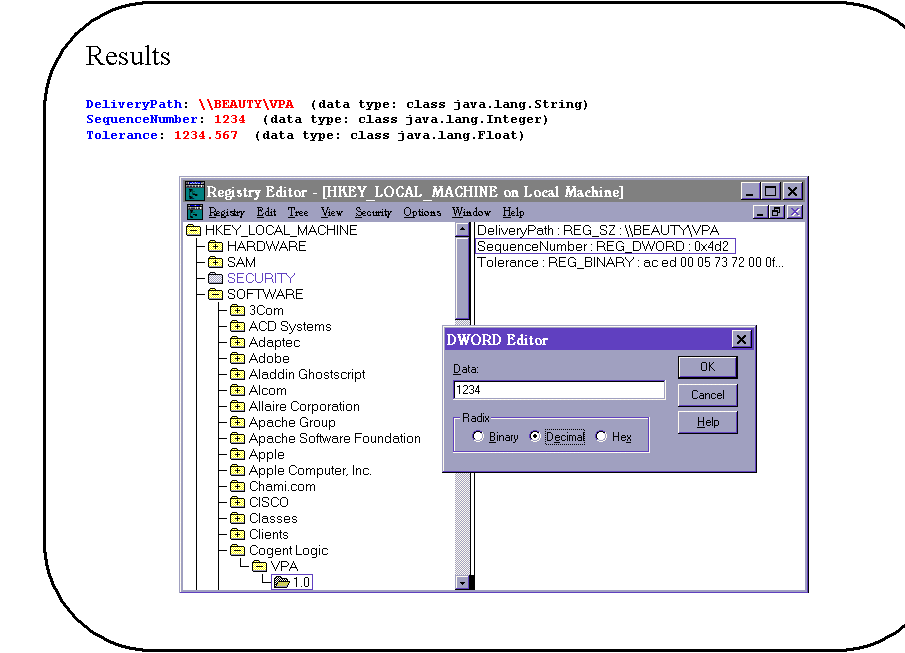Click the yellow folder icon beside SOFTWARE
The width and height of the screenshot is (905, 653).
(216, 294)
